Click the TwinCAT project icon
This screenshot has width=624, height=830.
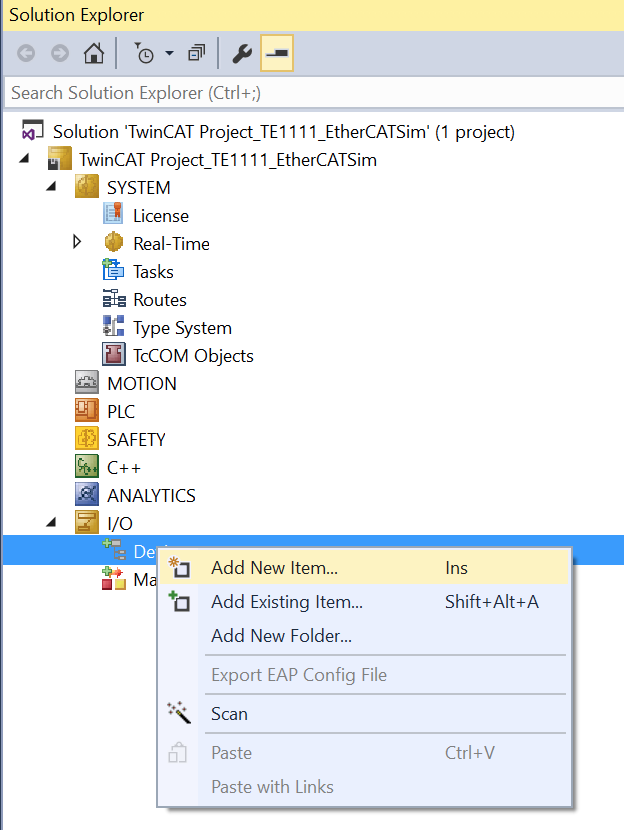coord(59,159)
